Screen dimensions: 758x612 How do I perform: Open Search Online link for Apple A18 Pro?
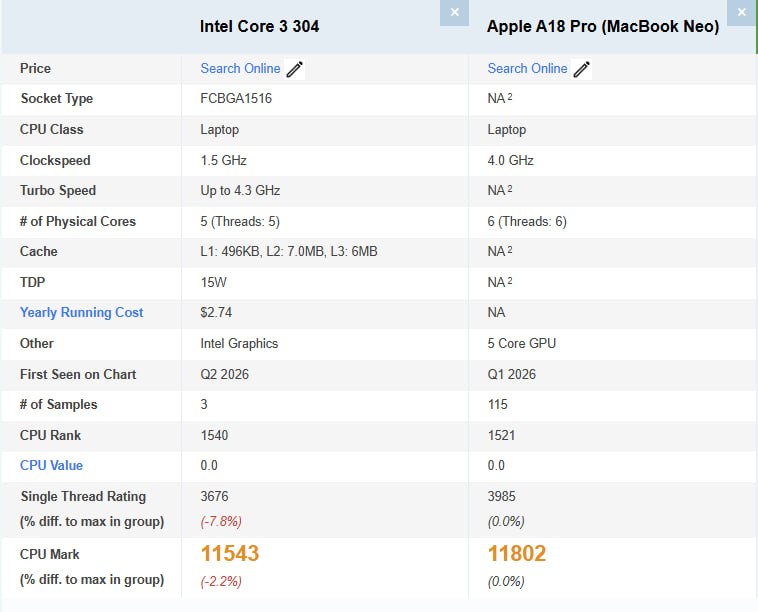tap(527, 69)
